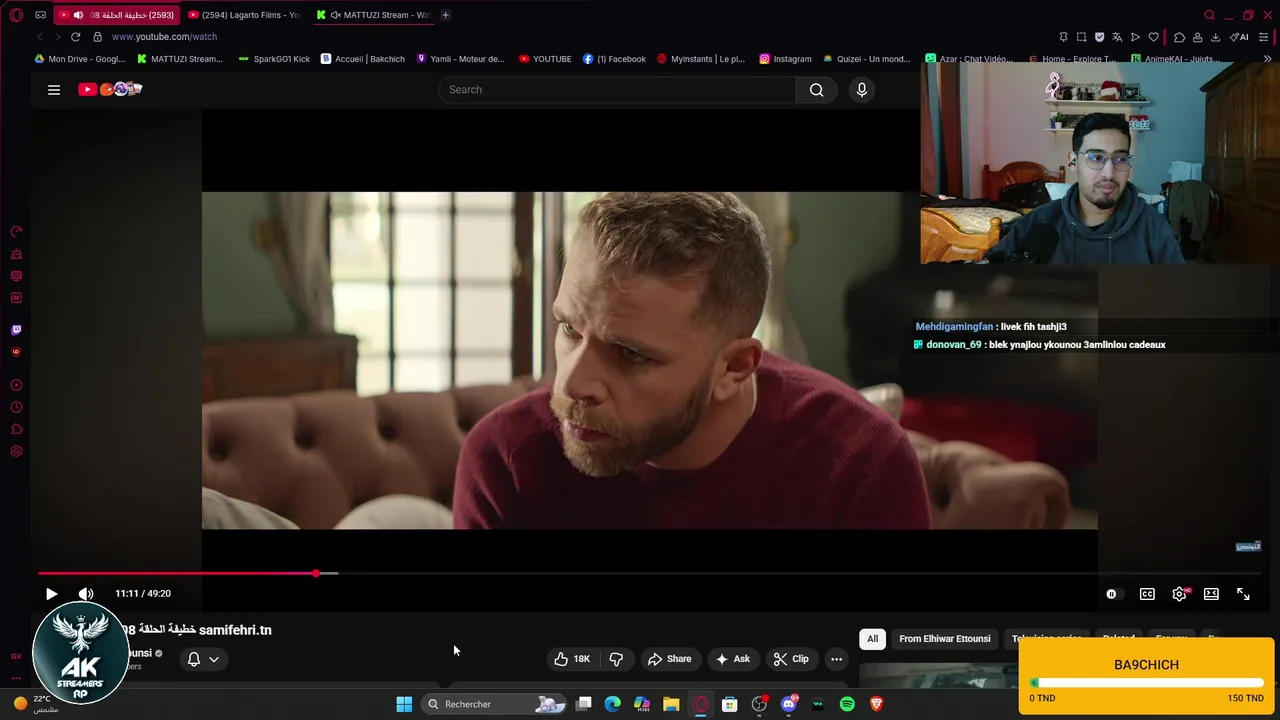
Task: Open the Opera GX main menu
Action: 16,15
